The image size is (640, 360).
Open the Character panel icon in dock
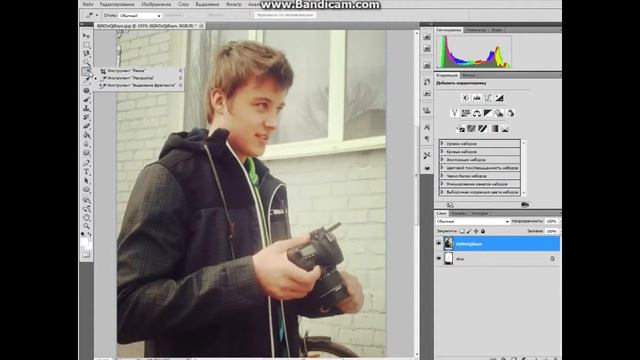[427, 127]
